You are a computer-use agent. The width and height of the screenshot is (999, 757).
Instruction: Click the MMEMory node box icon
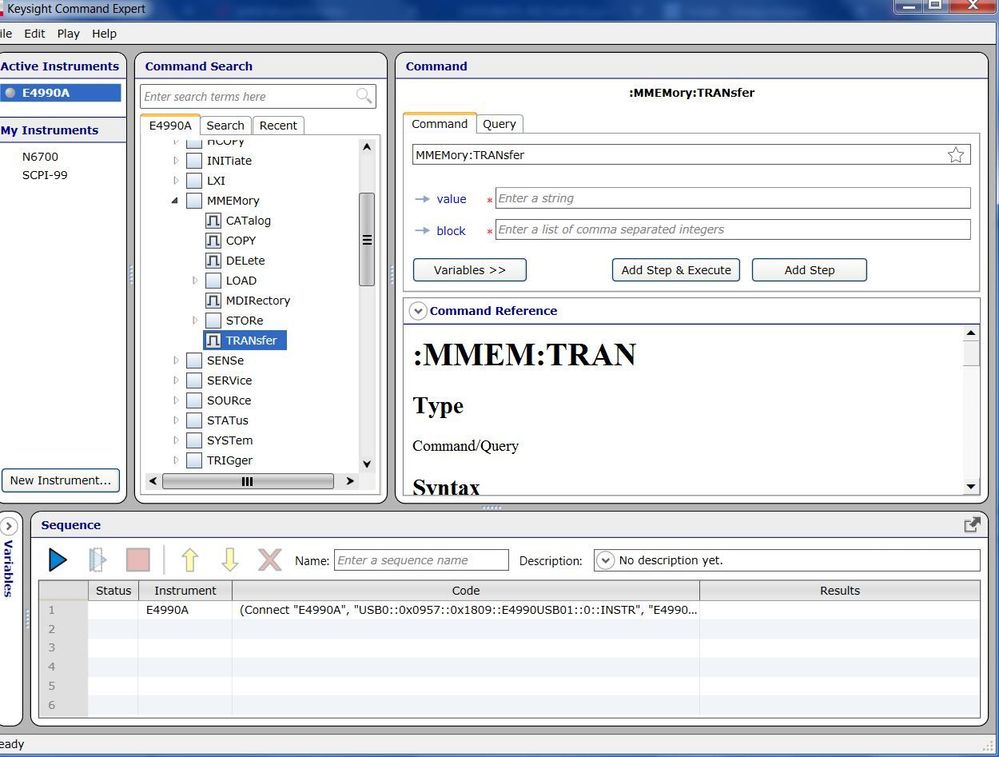pyautogui.click(x=194, y=201)
